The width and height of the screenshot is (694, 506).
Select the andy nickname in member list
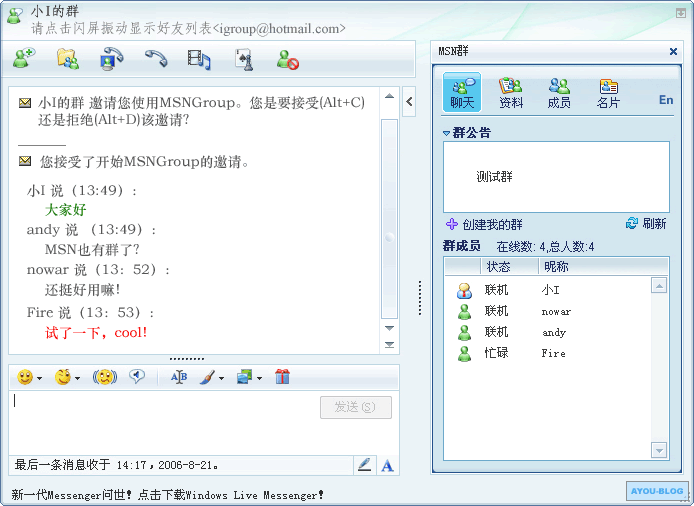tap(554, 332)
